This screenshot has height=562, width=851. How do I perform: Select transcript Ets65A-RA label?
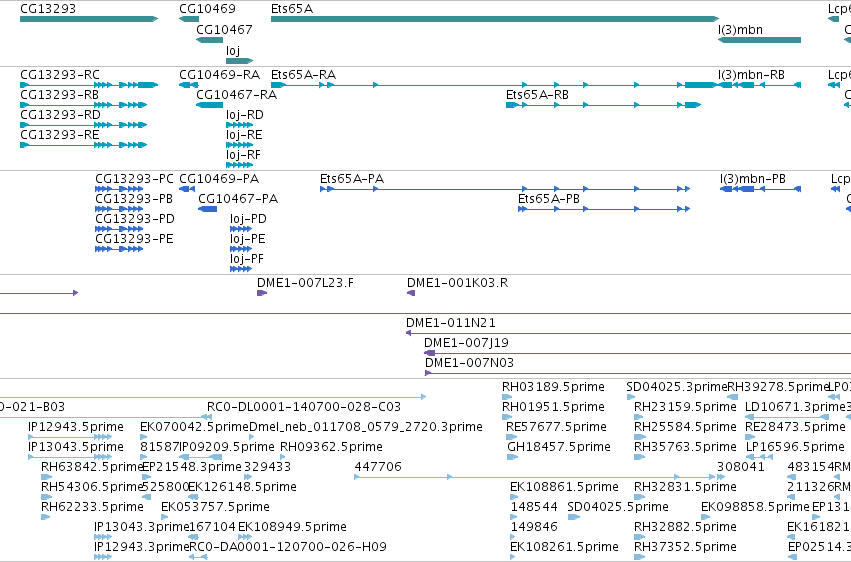coord(303,74)
